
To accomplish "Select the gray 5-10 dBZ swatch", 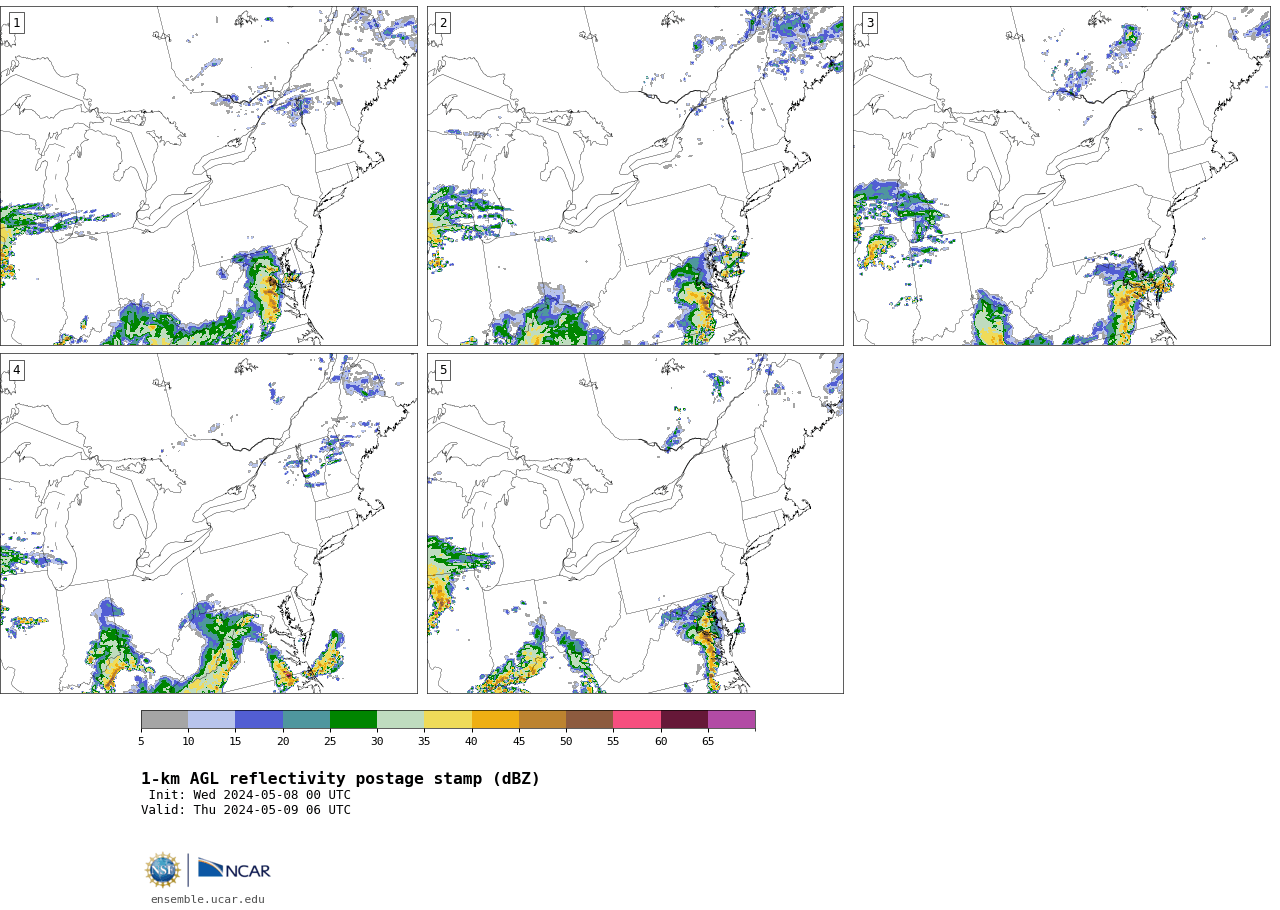I will pyautogui.click(x=164, y=720).
